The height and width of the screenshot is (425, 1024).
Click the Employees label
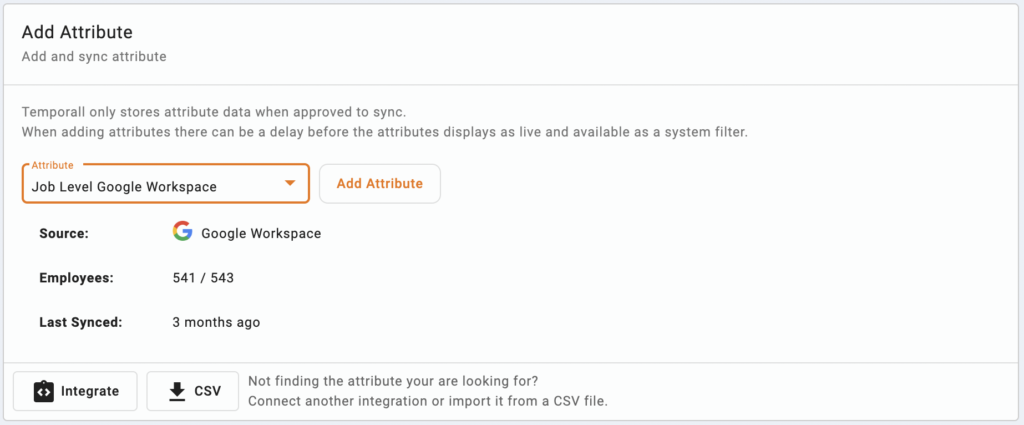pyautogui.click(x=76, y=278)
